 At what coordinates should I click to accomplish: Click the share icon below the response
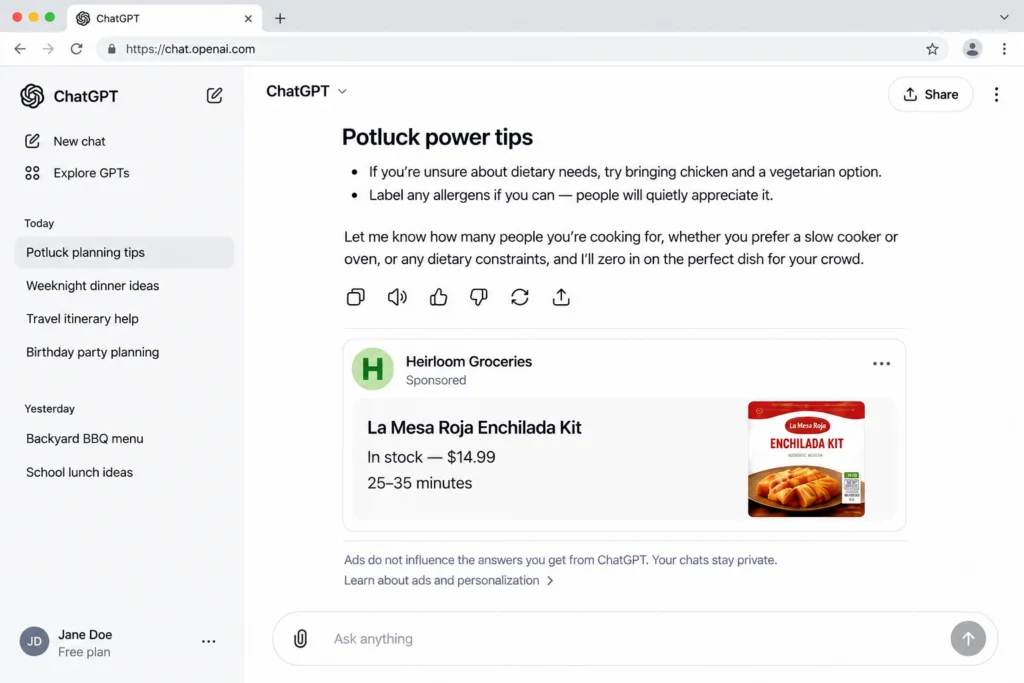tap(561, 297)
